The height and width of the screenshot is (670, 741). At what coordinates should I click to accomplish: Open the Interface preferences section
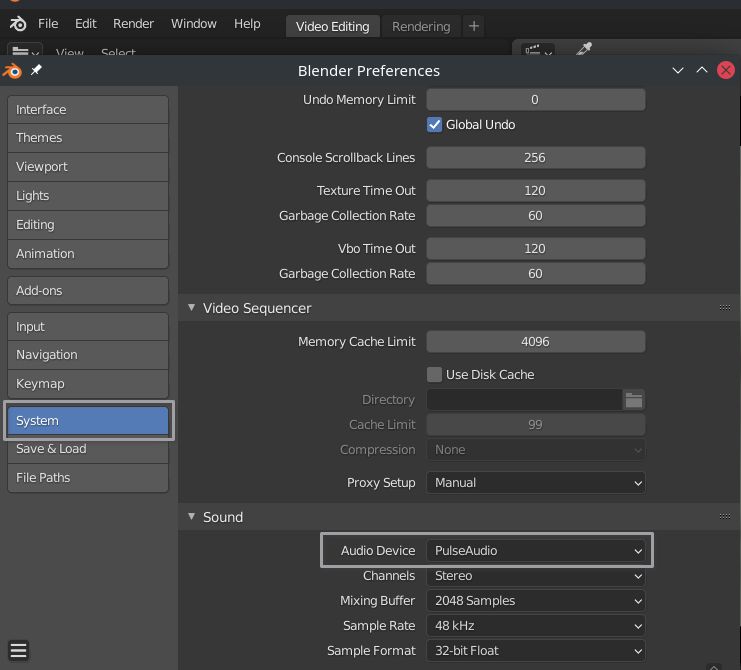[x=88, y=110]
